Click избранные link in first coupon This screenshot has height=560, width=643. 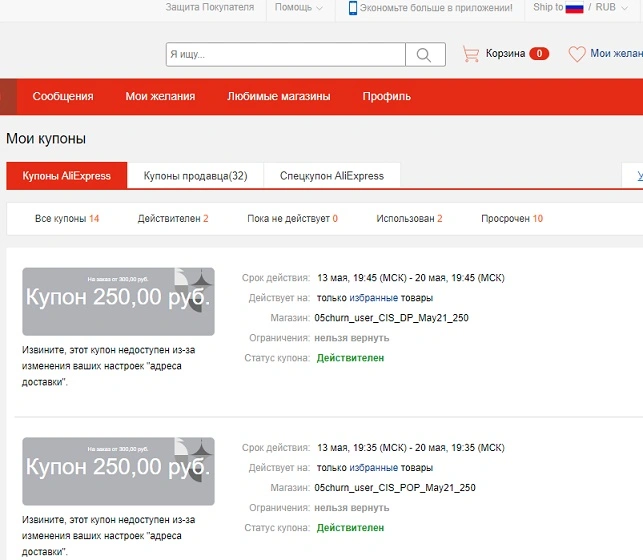[x=374, y=298]
